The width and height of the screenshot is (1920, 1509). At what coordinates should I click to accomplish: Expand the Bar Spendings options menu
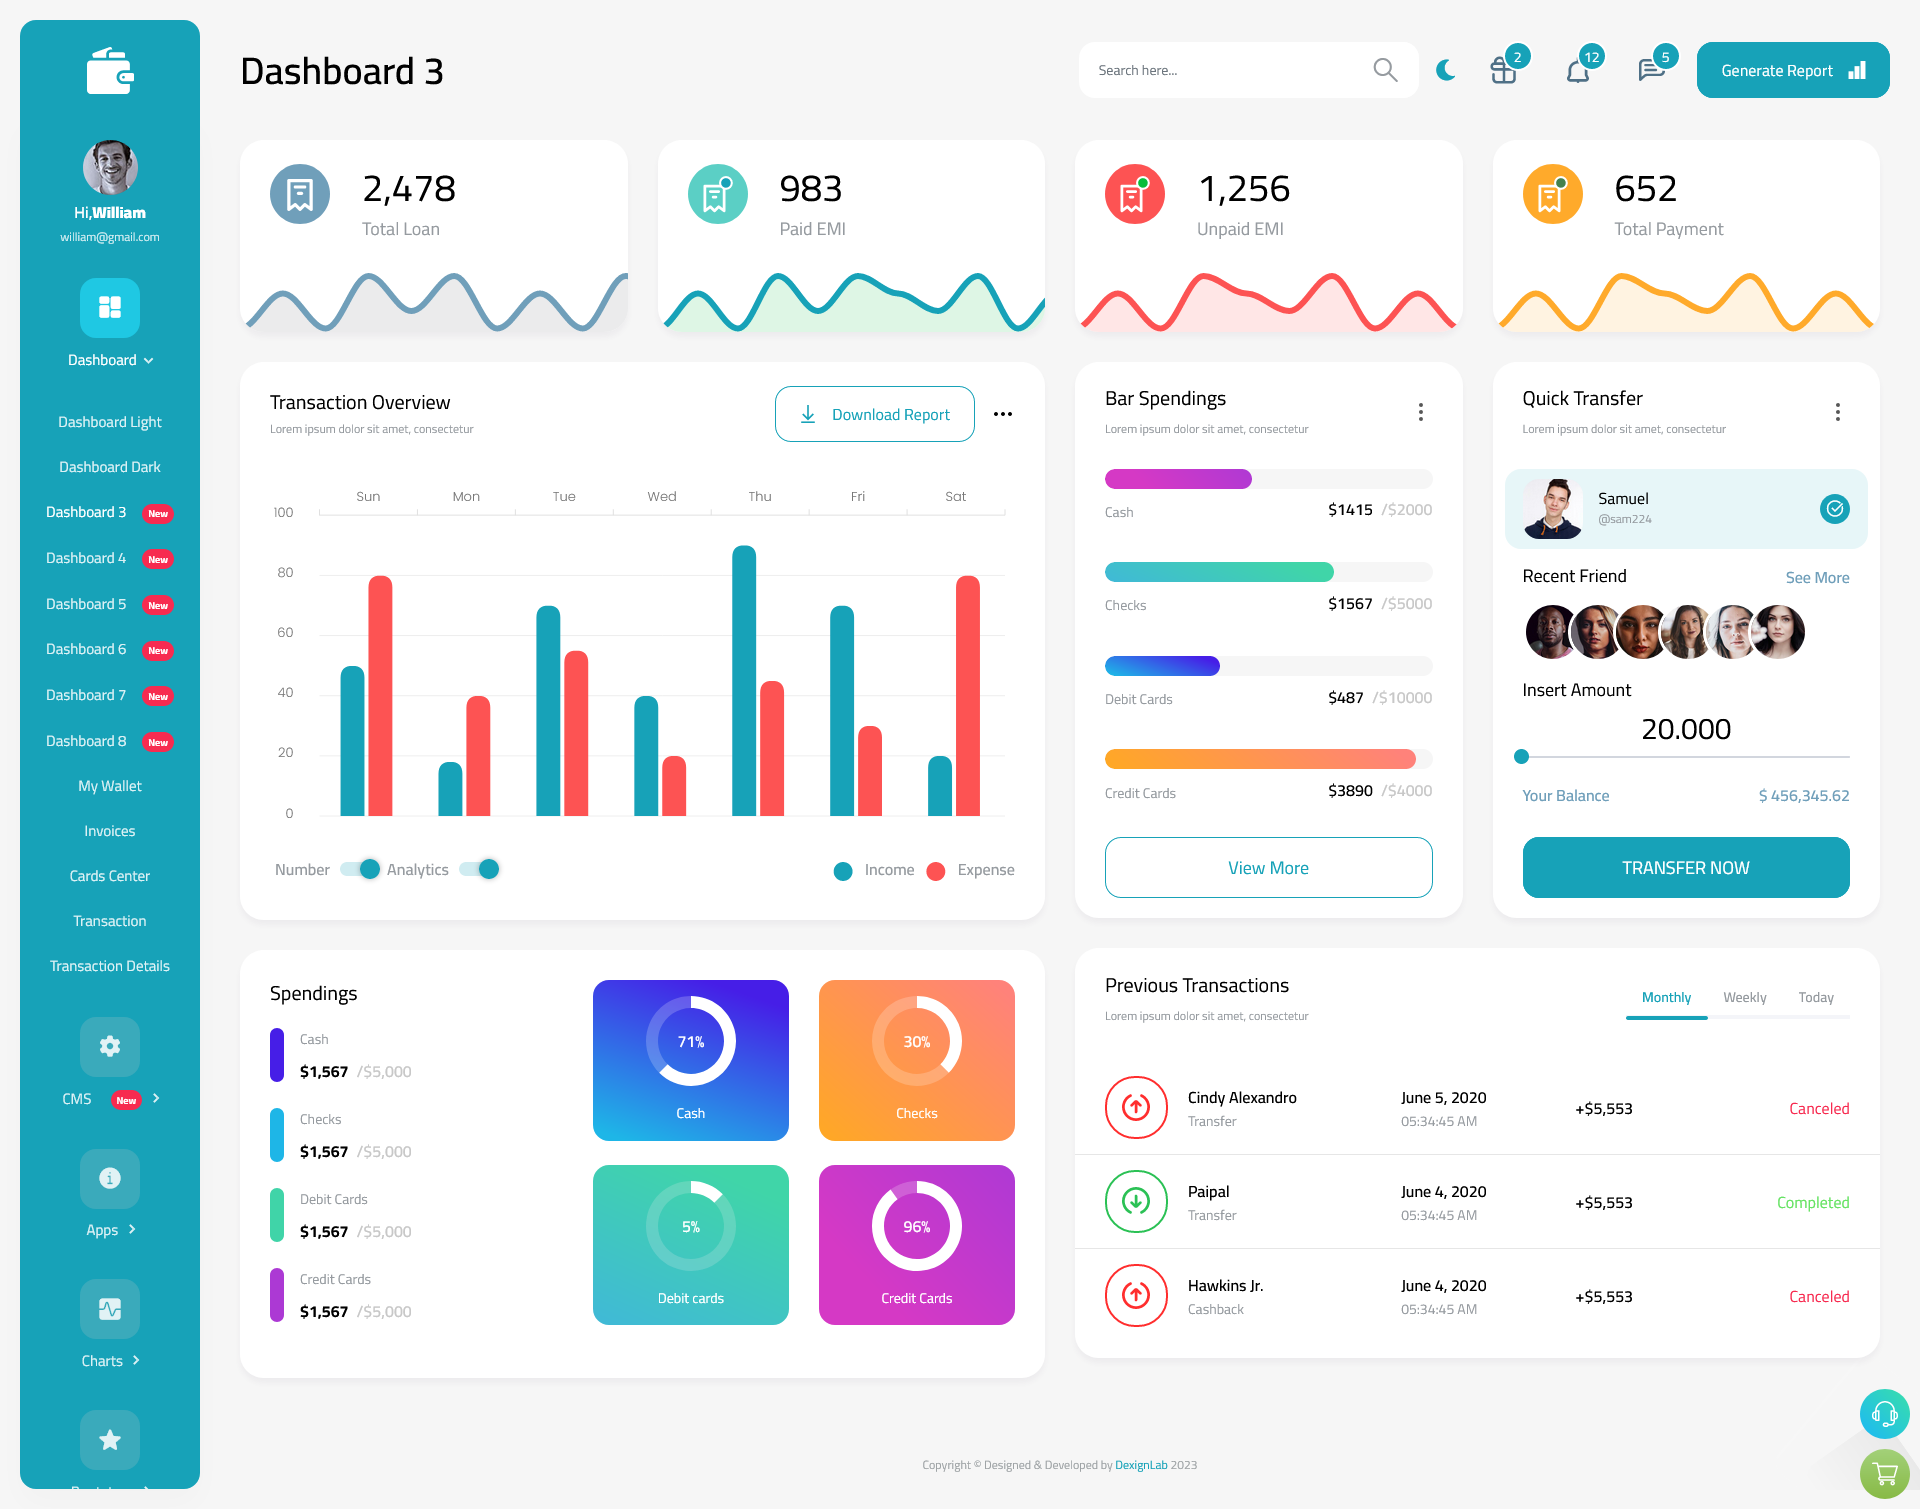(1421, 412)
